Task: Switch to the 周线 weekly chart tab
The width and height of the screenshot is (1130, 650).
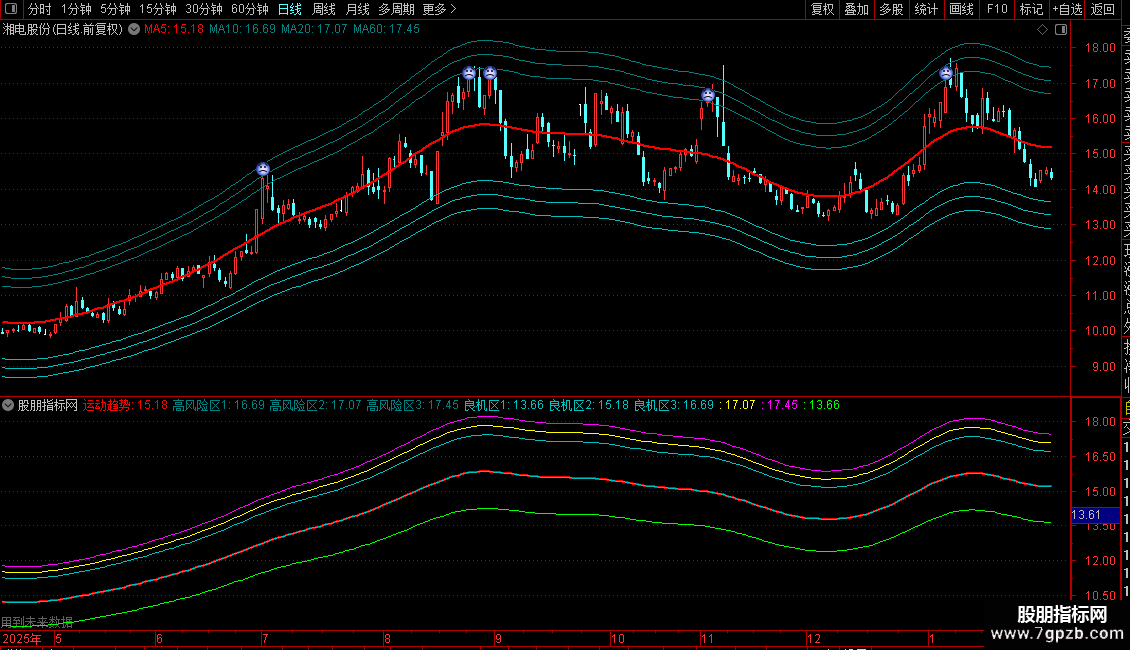Action: coord(324,9)
